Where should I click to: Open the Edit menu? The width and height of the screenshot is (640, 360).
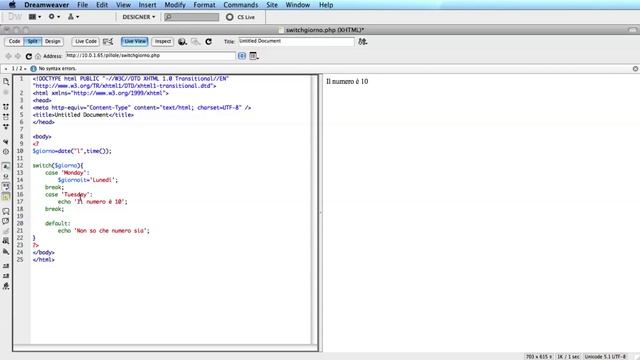pos(102,5)
